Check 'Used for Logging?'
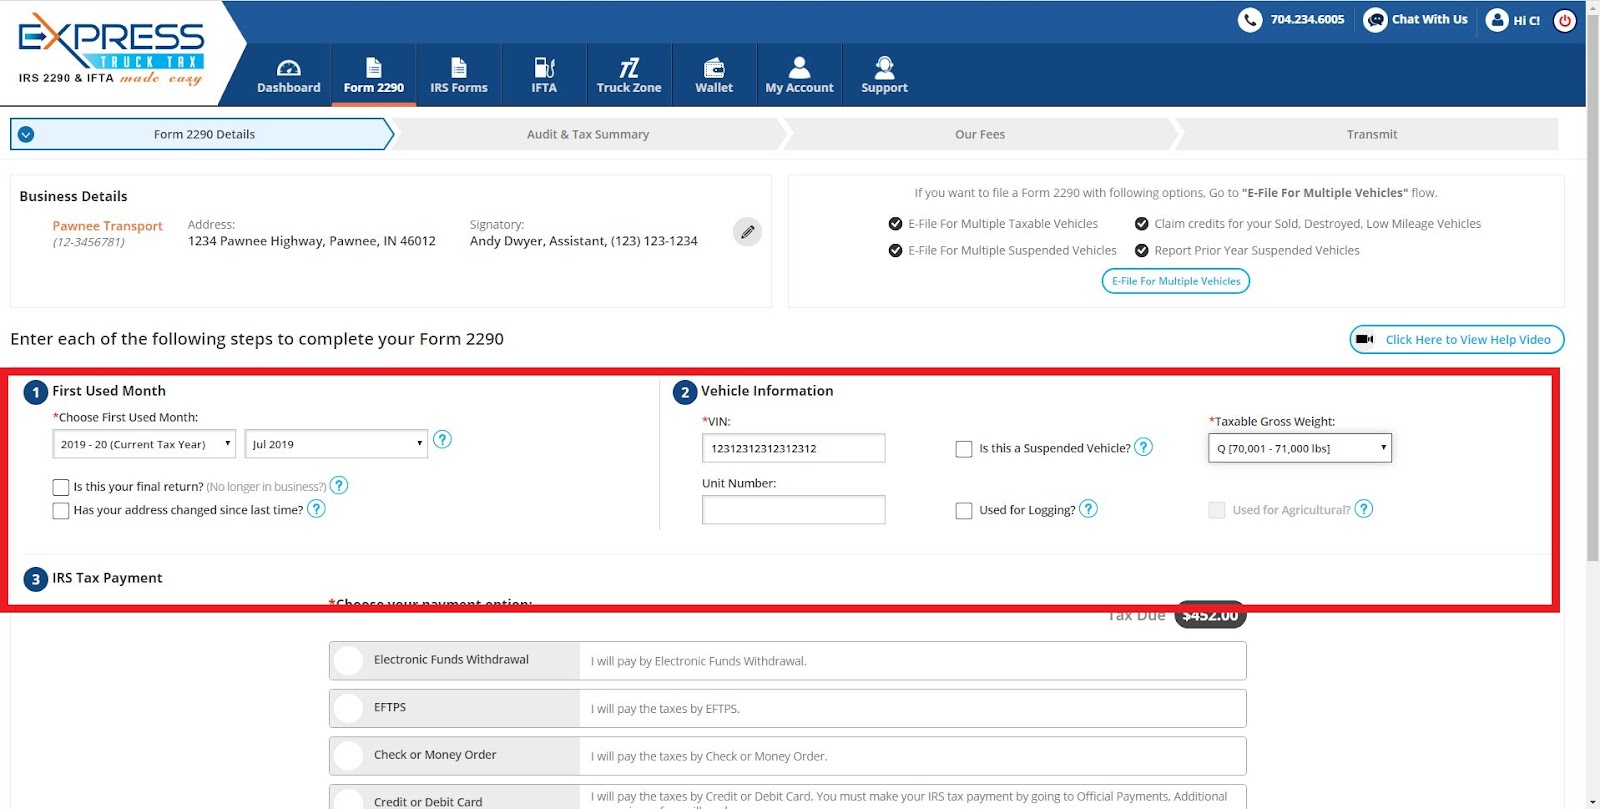The image size is (1600, 809). (964, 510)
